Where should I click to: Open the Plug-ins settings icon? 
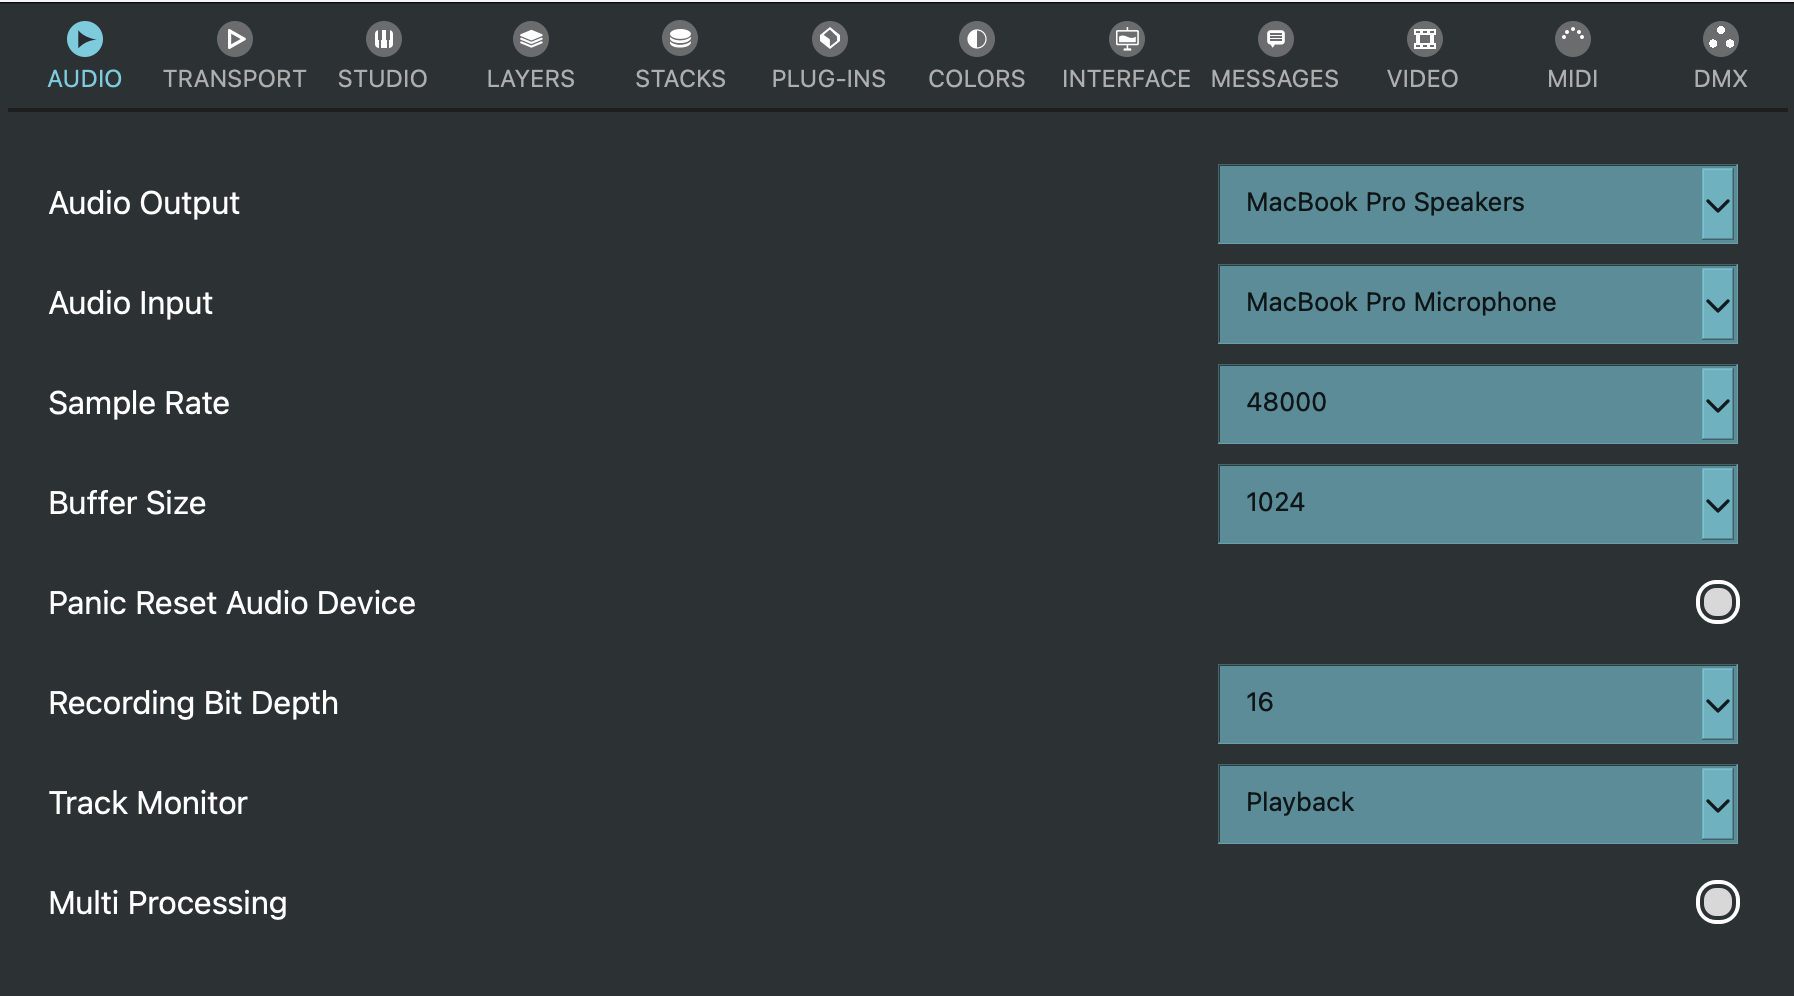[829, 40]
